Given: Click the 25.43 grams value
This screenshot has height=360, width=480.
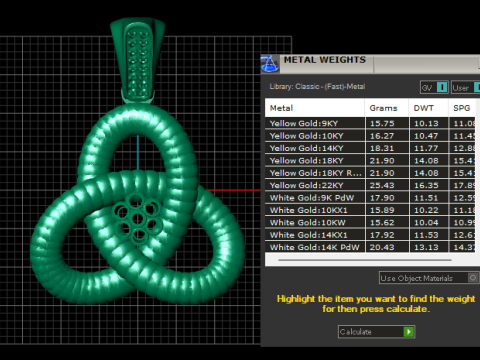Looking at the screenshot, I should (x=382, y=185).
